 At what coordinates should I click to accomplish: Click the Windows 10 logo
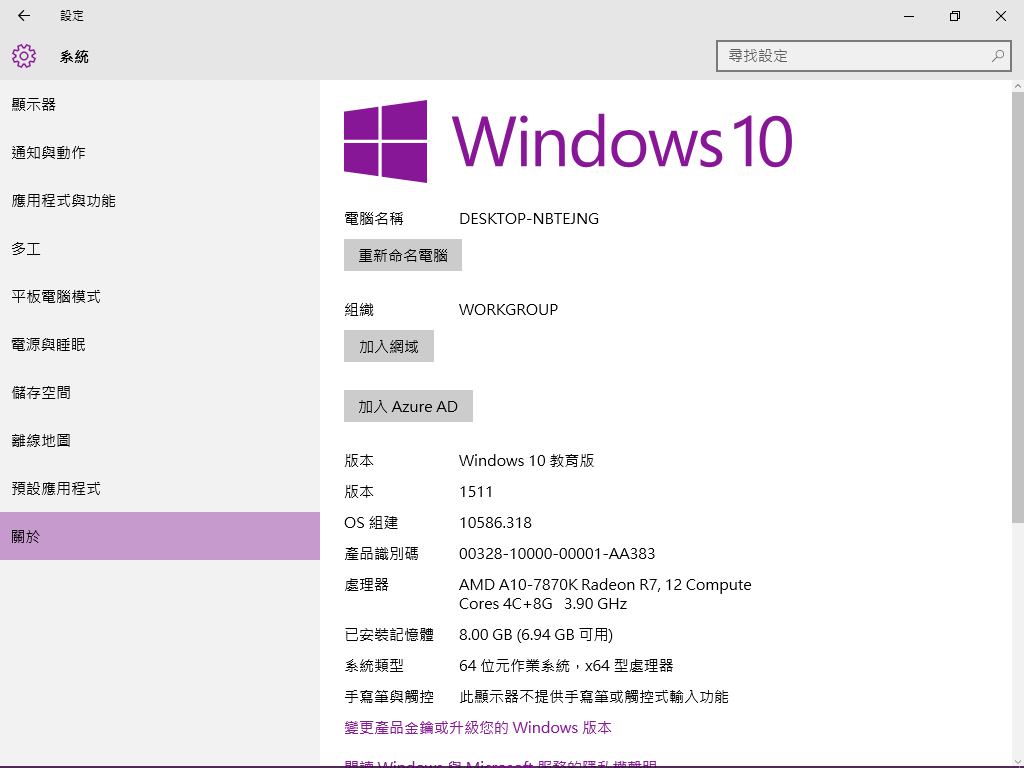tap(568, 141)
